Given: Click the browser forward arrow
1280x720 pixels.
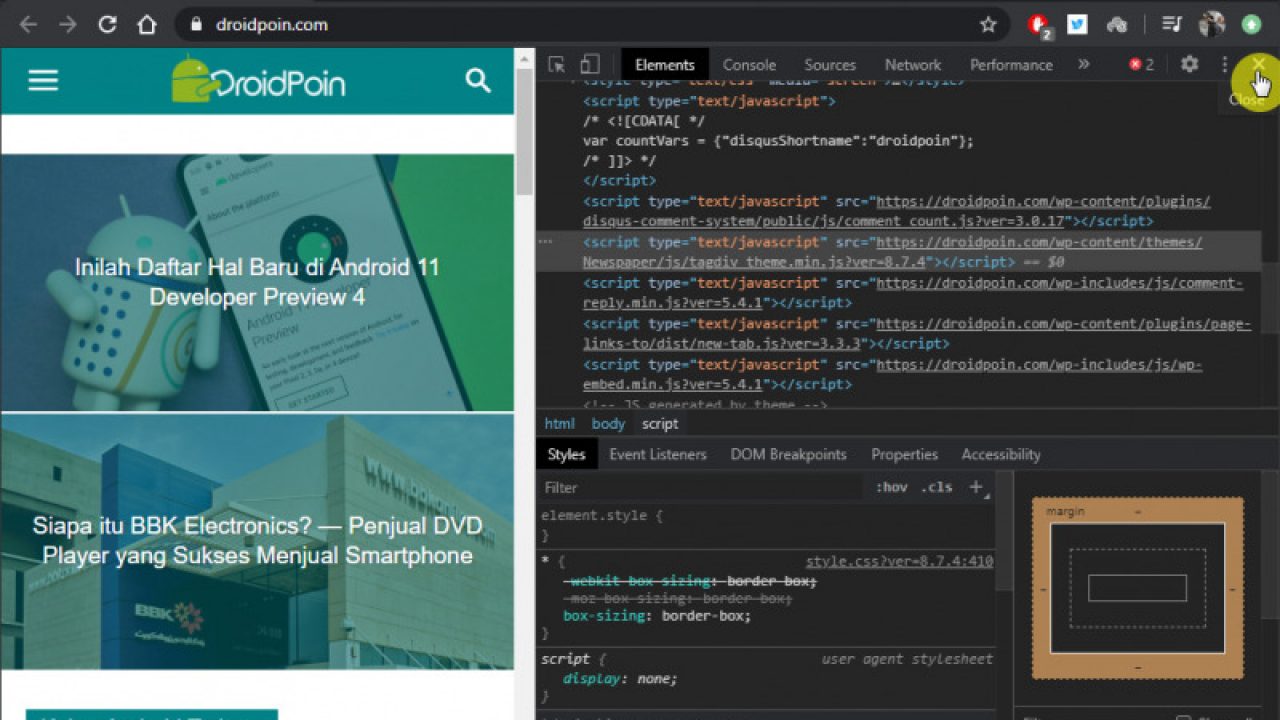Looking at the screenshot, I should point(67,25).
